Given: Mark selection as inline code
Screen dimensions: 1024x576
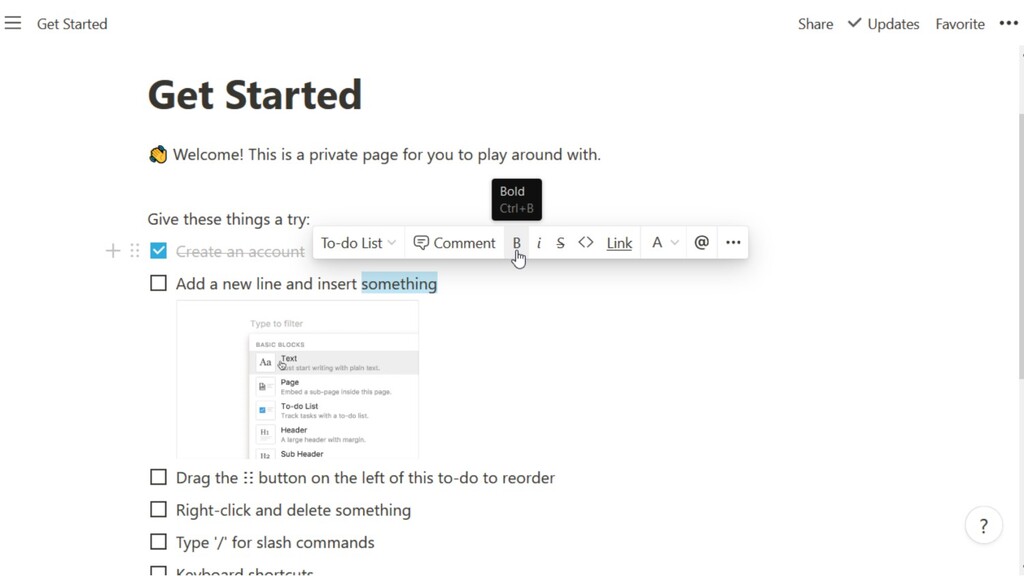Looking at the screenshot, I should 586,243.
